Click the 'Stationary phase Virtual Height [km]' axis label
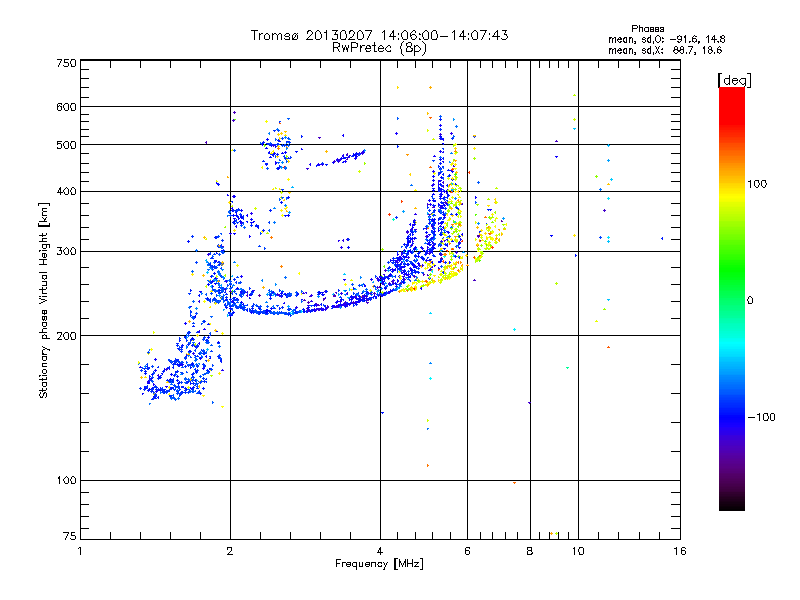 tap(44, 300)
